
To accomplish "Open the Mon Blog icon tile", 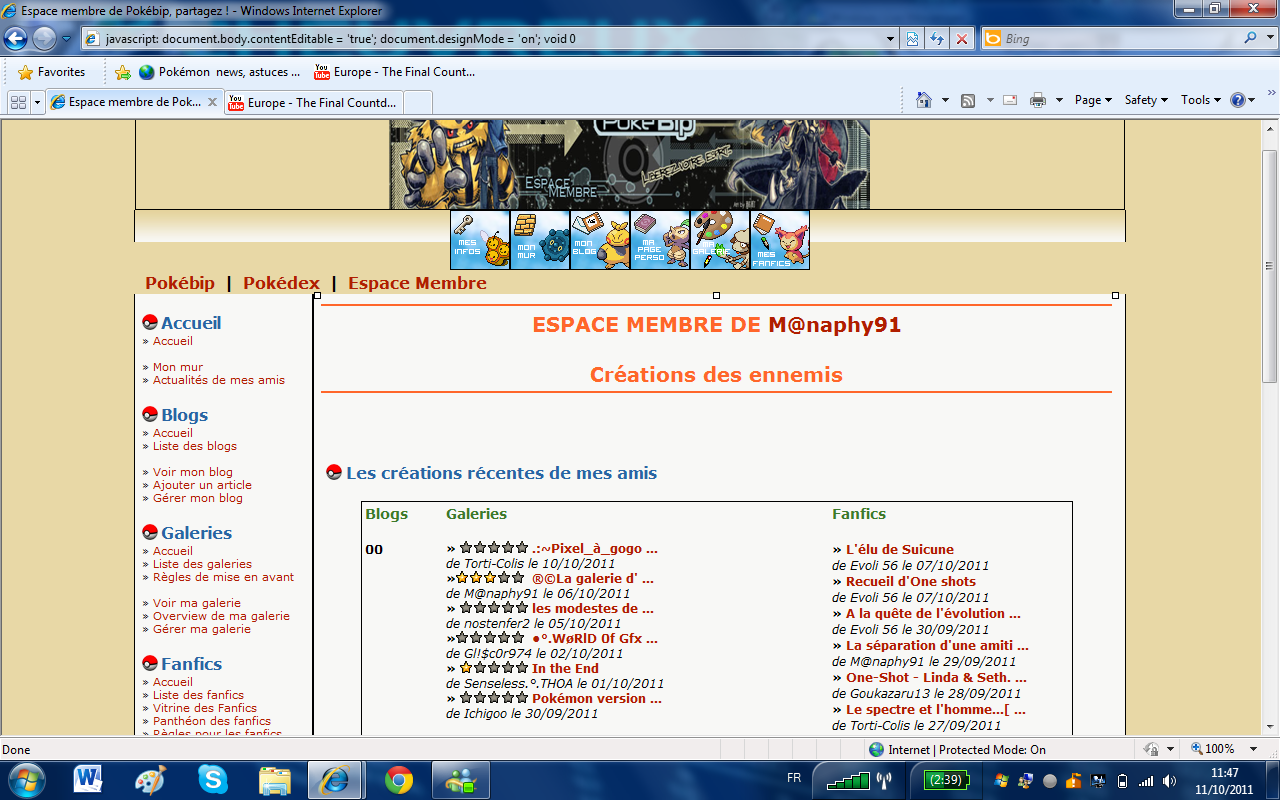I will [600, 240].
